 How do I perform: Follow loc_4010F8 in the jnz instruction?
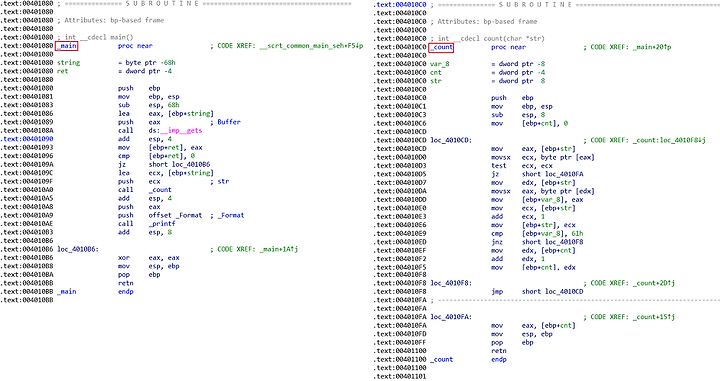point(564,242)
